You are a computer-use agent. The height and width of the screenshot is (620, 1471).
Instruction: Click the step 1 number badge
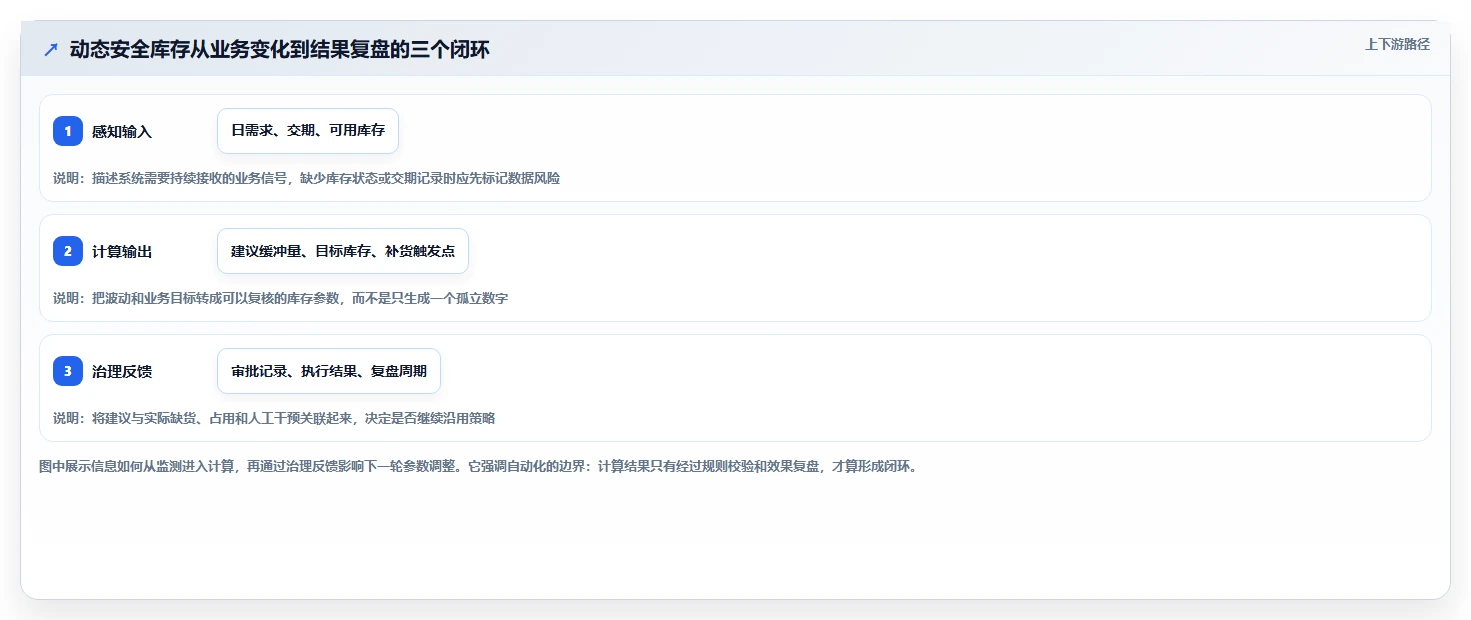pos(68,131)
